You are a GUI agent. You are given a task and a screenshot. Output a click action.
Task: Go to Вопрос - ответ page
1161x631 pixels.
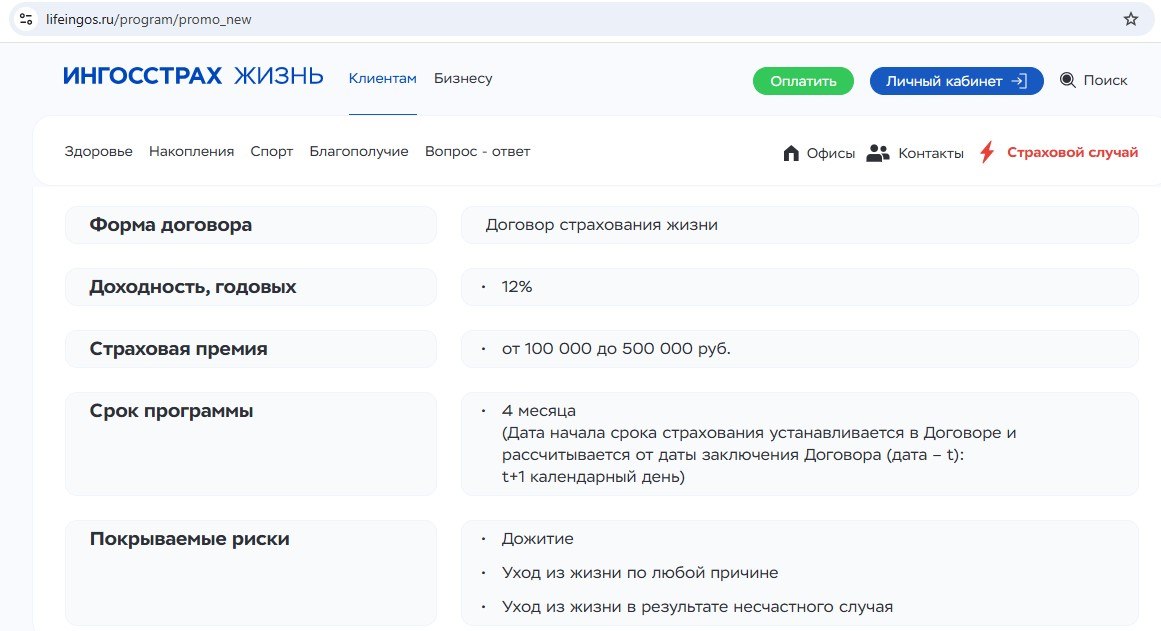point(478,151)
